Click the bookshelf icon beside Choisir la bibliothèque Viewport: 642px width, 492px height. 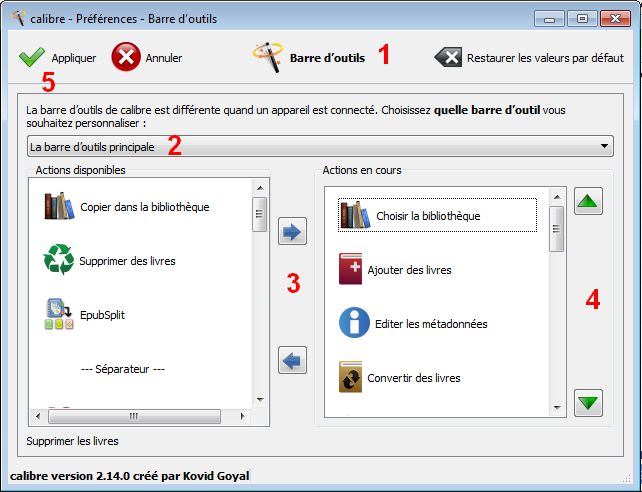pos(355,215)
